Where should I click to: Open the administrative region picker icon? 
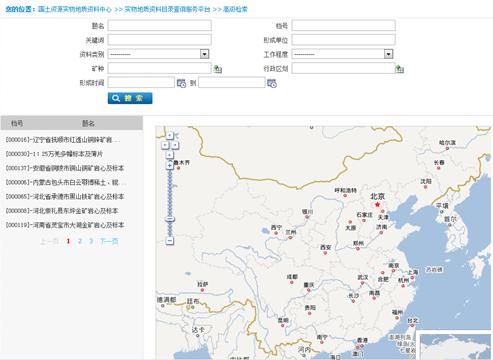pos(399,69)
